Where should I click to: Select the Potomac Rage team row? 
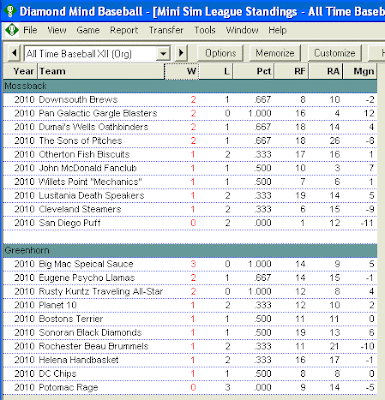[x=190, y=387]
